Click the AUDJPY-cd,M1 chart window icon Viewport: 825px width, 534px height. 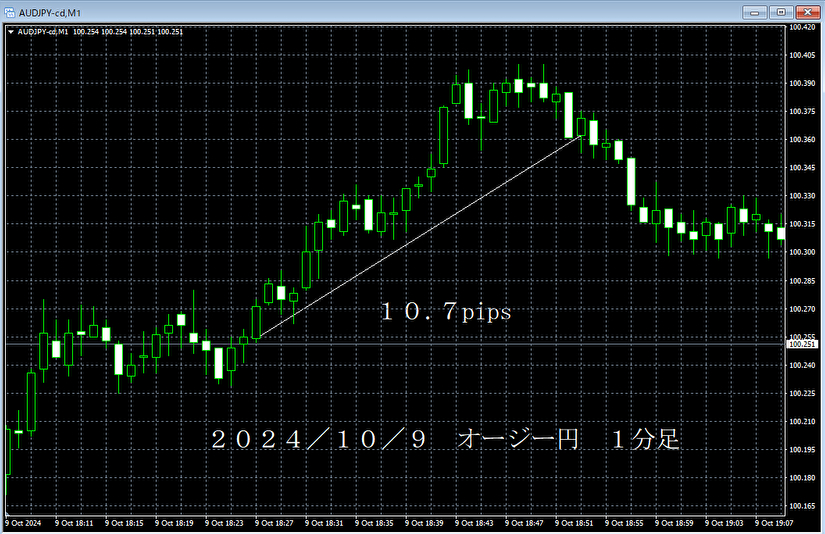9,12
